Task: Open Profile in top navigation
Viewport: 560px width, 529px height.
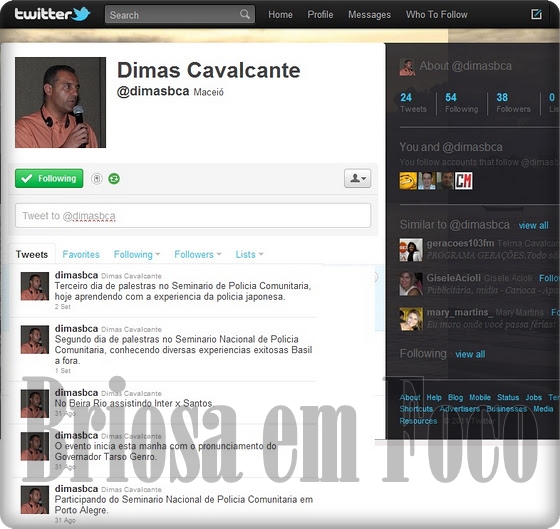Action: [320, 15]
